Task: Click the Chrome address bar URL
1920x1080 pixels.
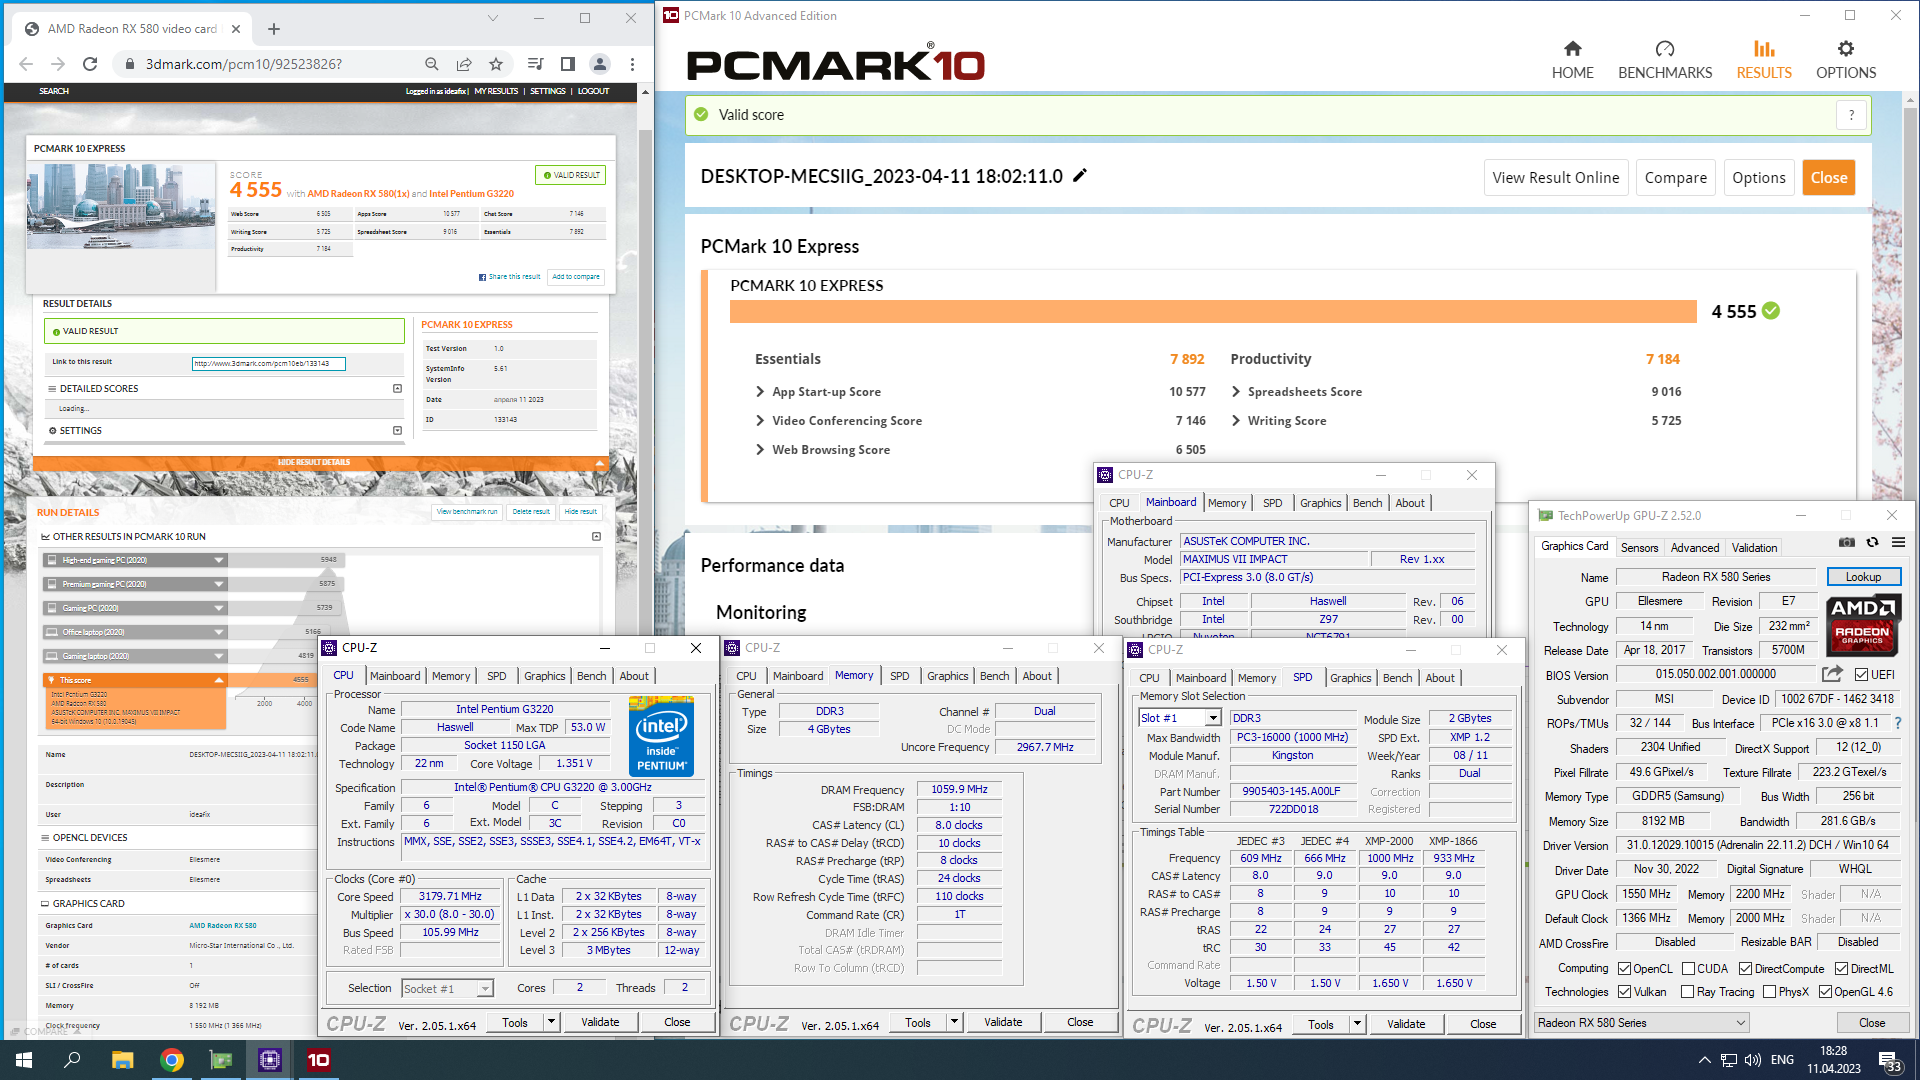Action: 244,64
